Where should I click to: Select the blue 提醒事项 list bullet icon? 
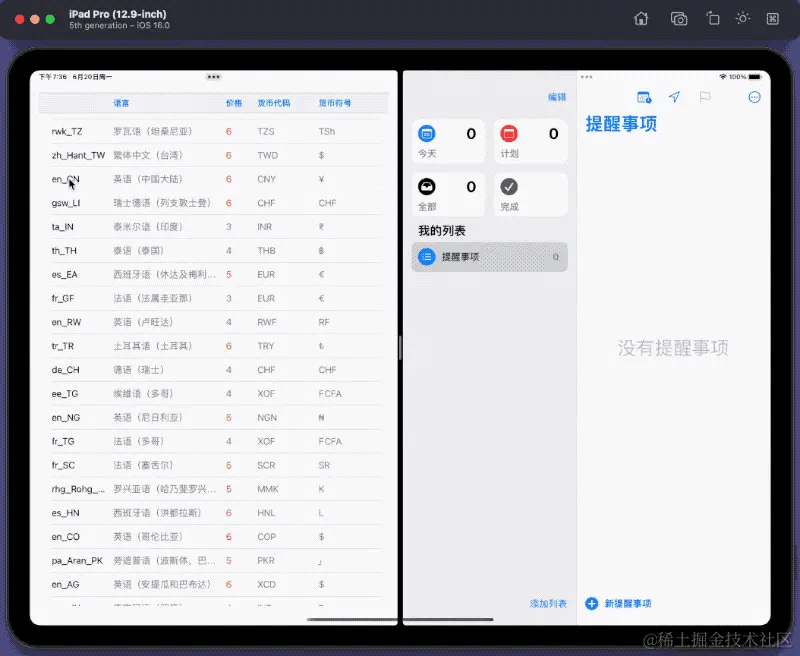(427, 257)
